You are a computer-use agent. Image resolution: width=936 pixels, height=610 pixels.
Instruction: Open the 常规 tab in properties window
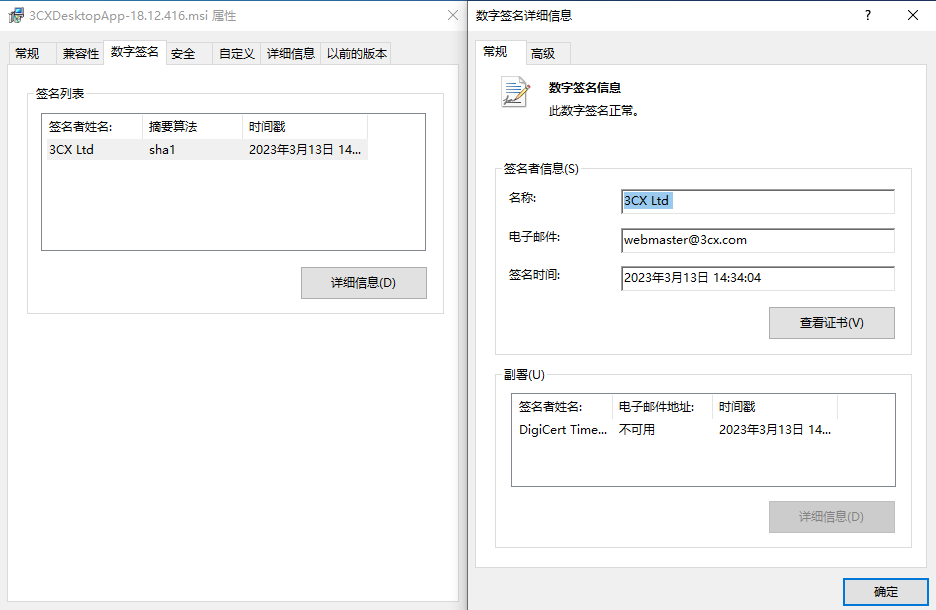click(x=32, y=54)
